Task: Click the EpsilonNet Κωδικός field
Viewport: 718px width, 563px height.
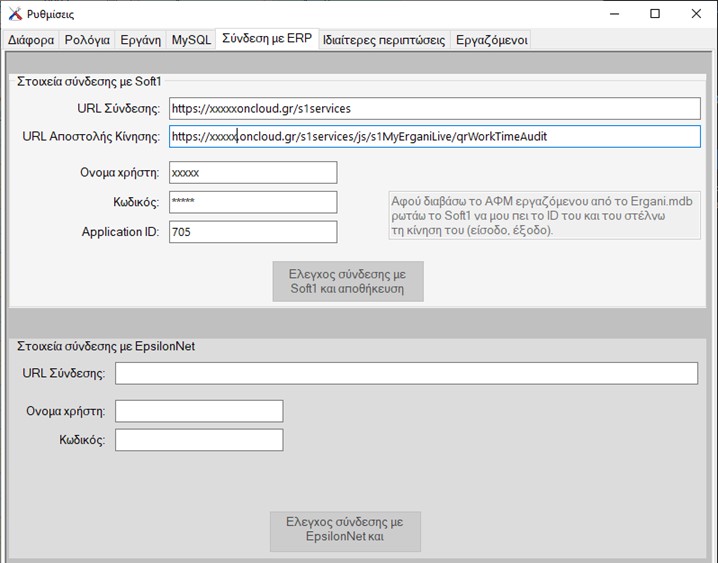Action: 199,440
